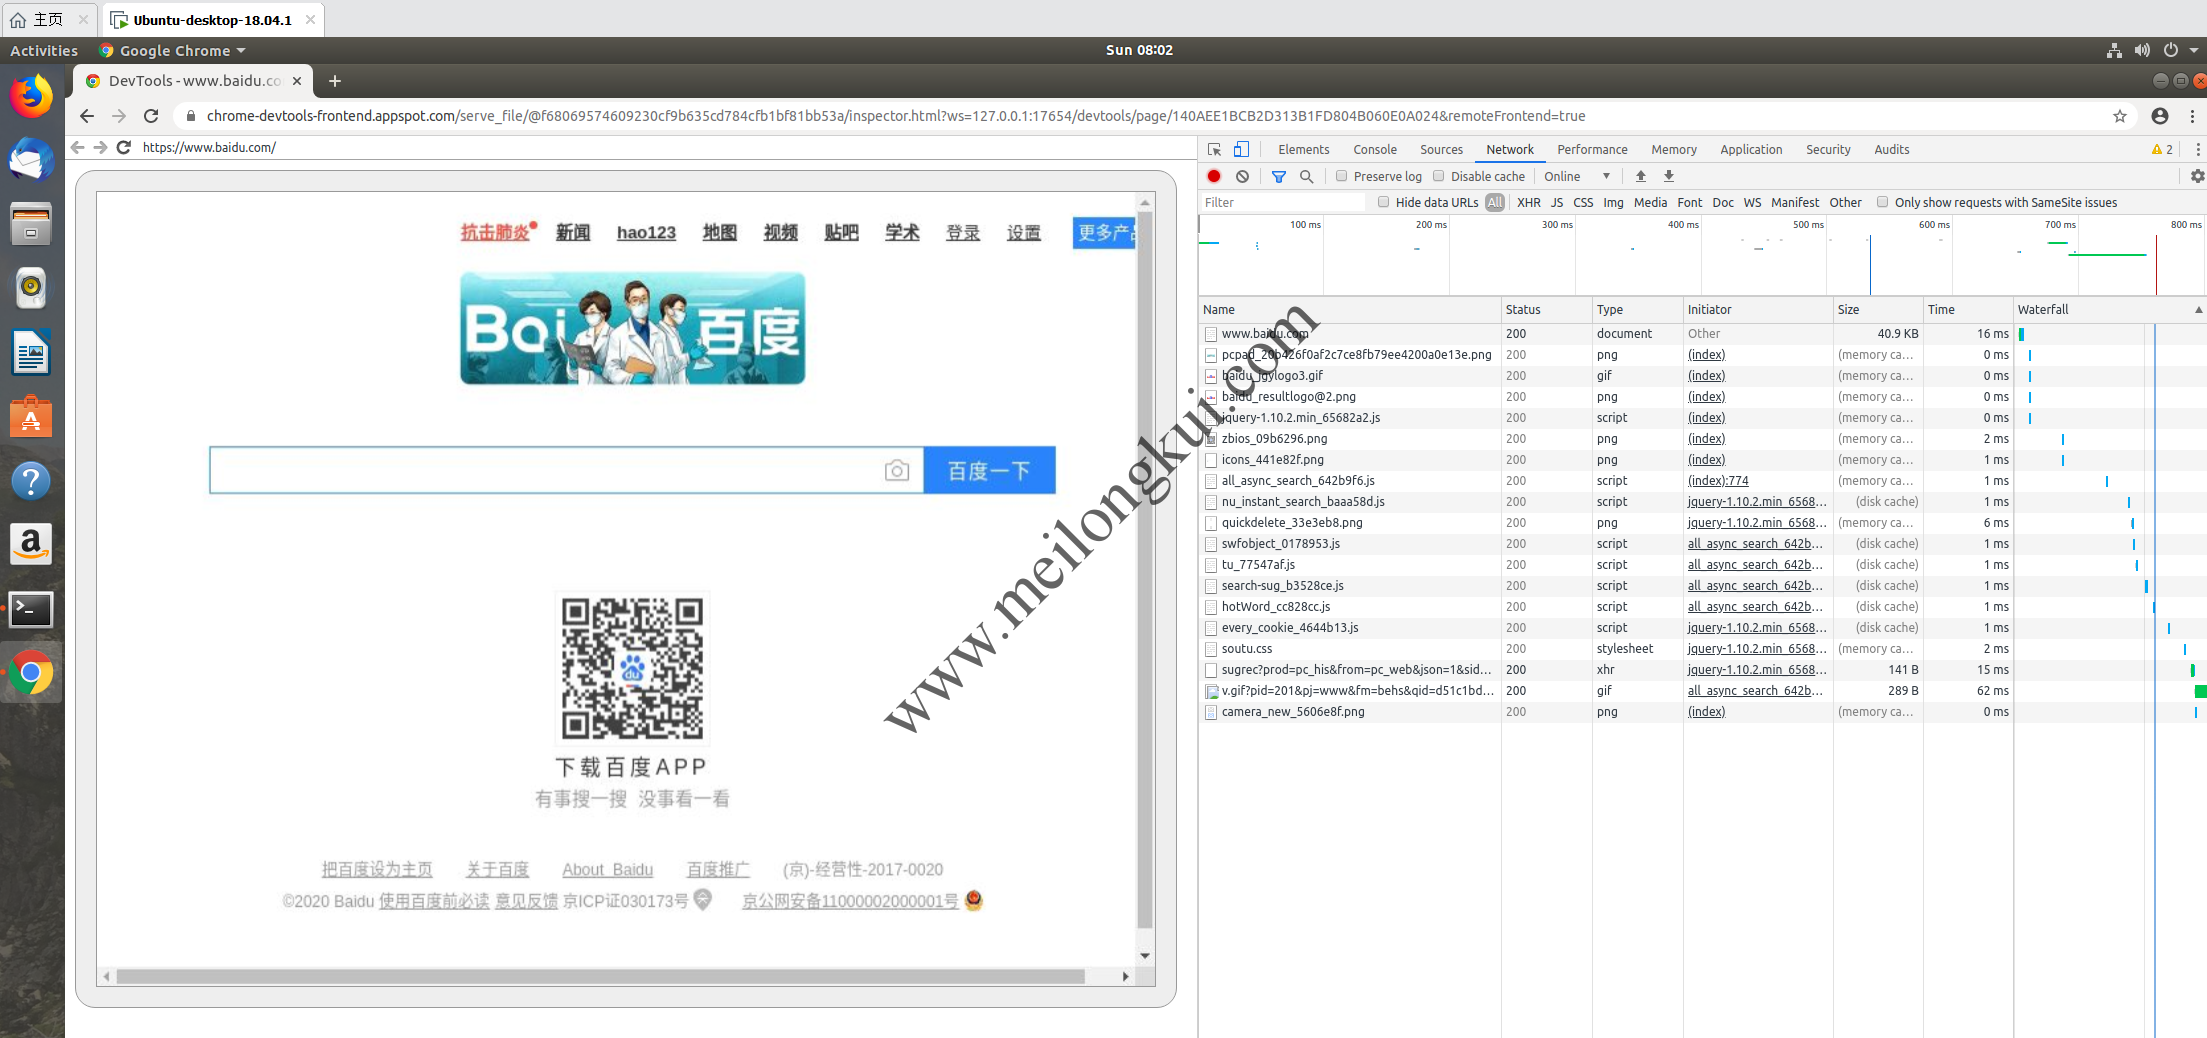
Task: Go back in Chrome browser
Action: (87, 116)
